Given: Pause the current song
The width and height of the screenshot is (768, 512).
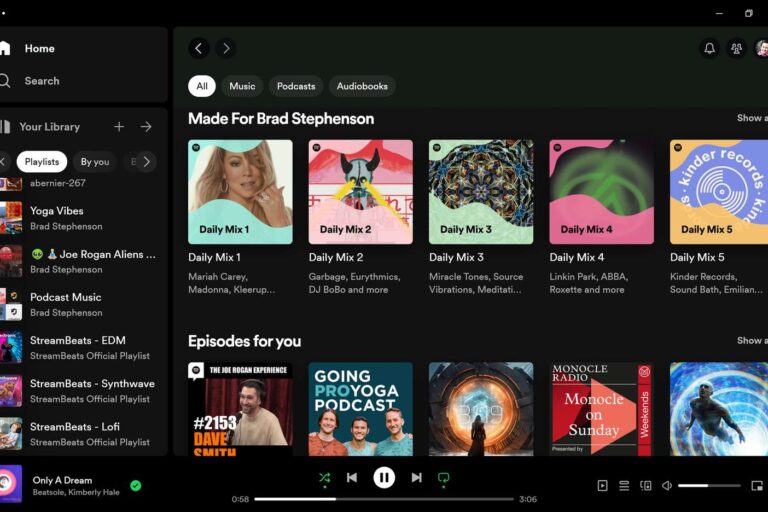Looking at the screenshot, I should [384, 478].
